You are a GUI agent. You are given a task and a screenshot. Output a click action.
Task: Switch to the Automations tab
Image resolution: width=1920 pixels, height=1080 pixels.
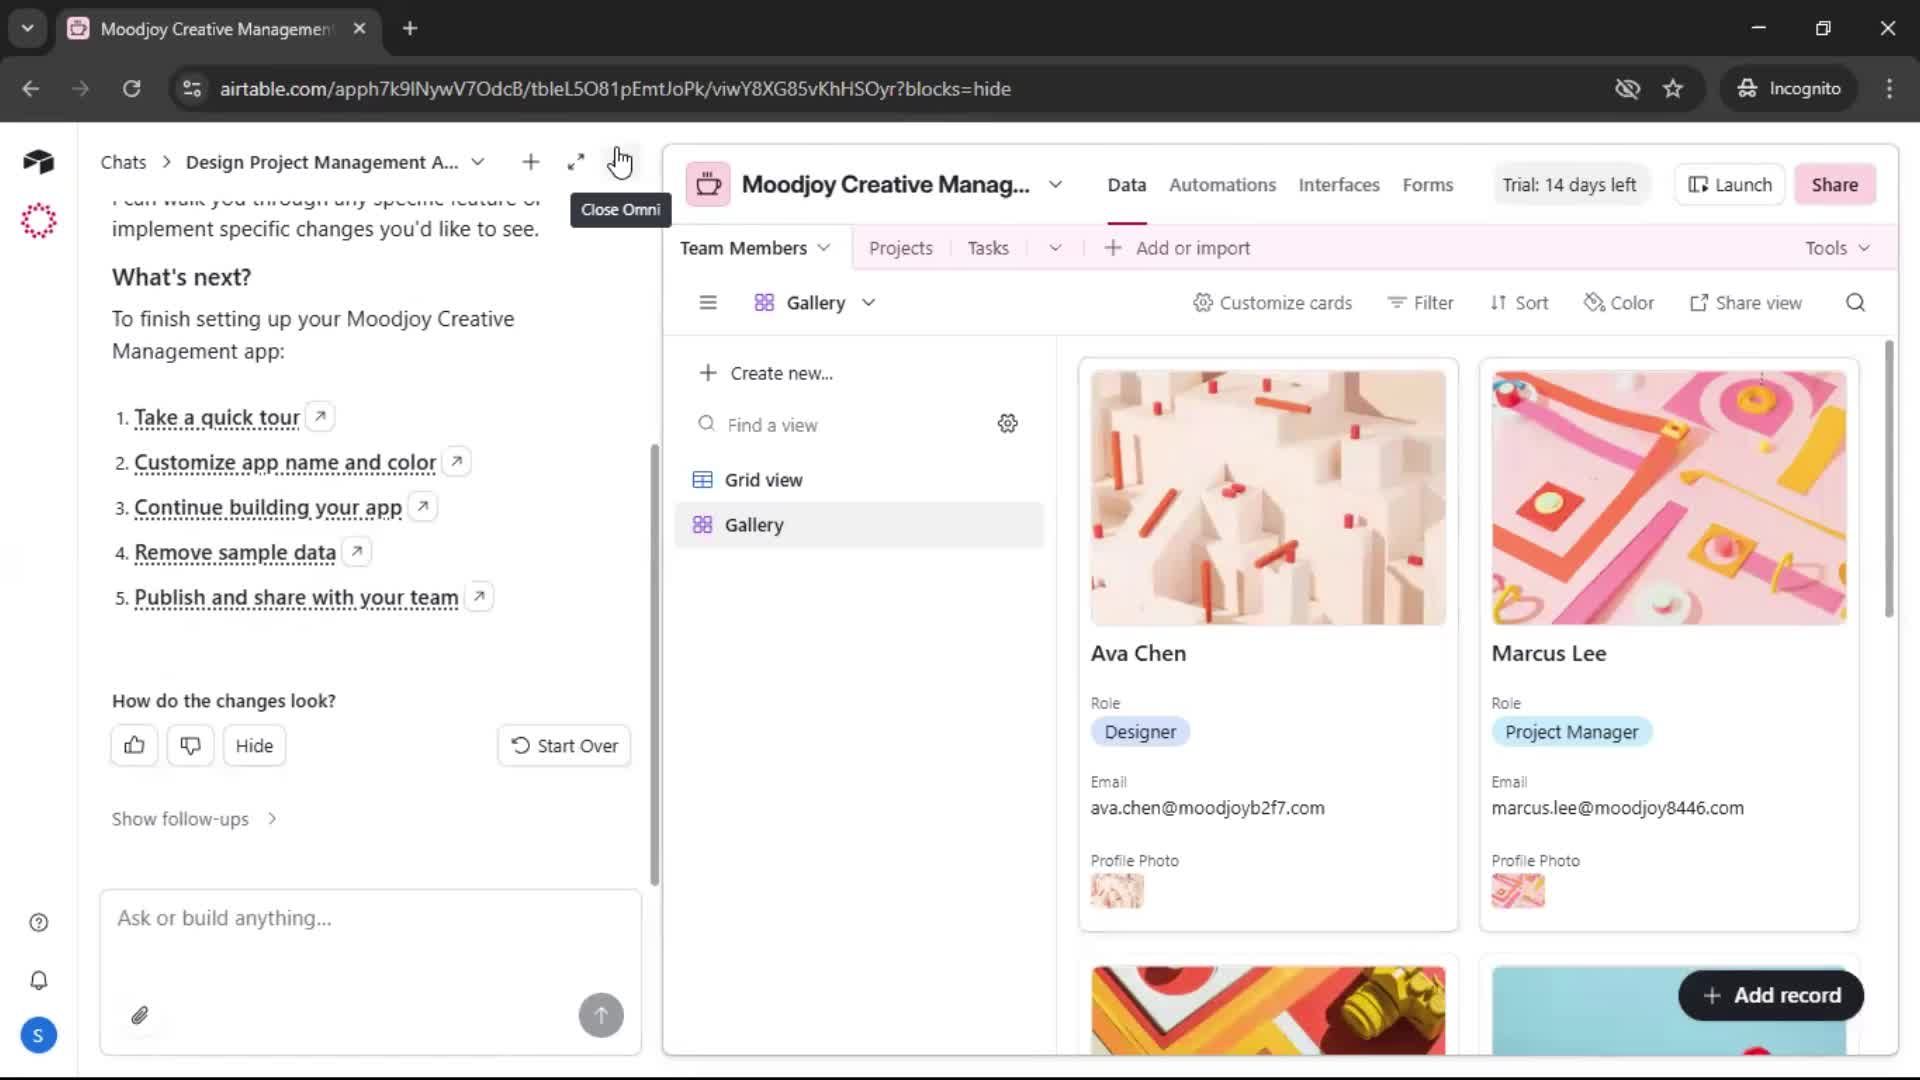tap(1222, 185)
